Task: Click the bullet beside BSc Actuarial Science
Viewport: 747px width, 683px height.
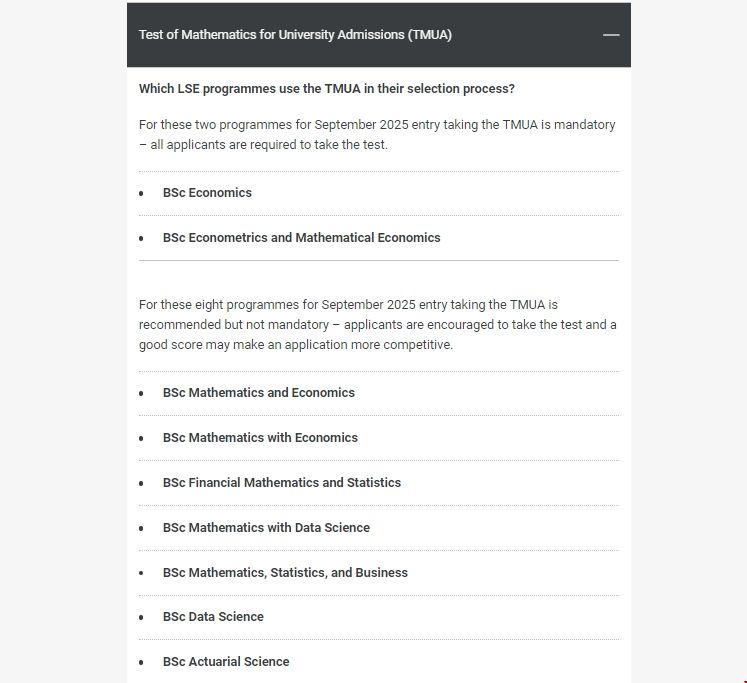Action: coord(141,662)
